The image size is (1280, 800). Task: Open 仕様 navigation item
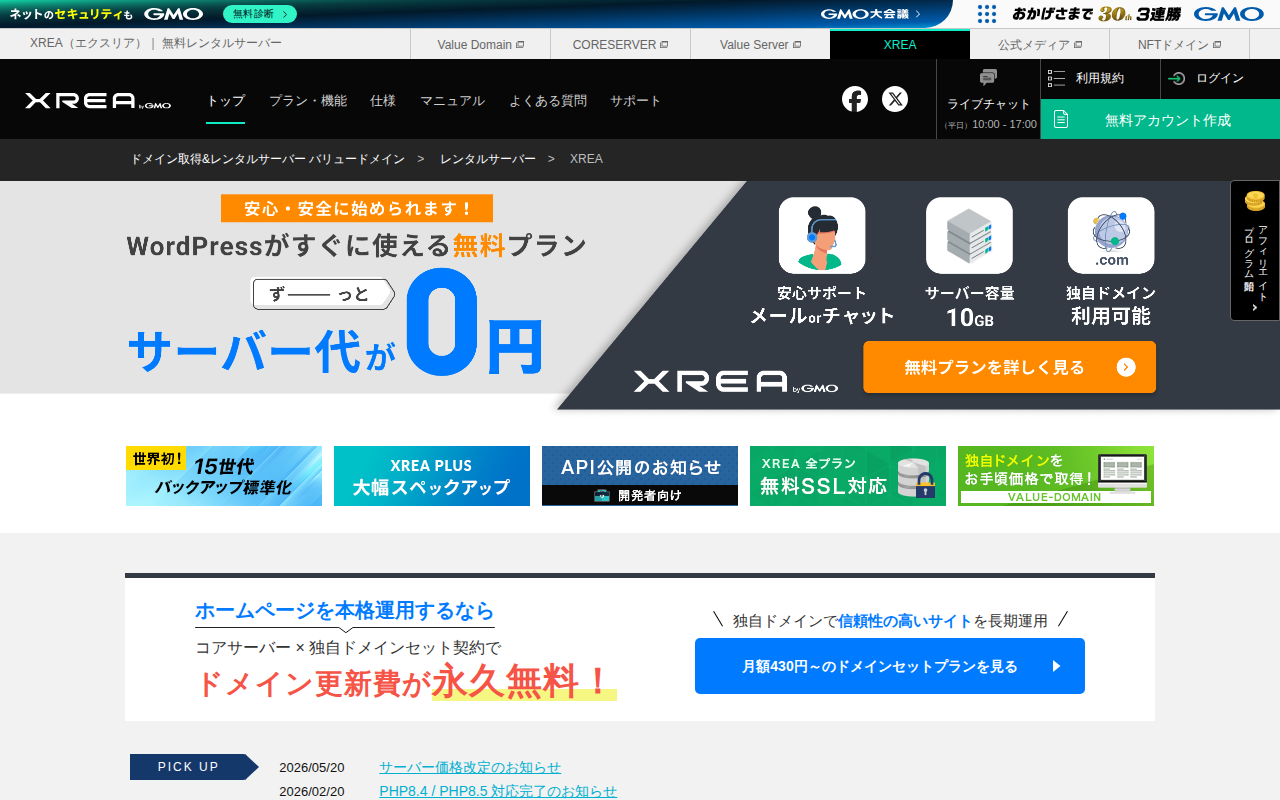(383, 101)
